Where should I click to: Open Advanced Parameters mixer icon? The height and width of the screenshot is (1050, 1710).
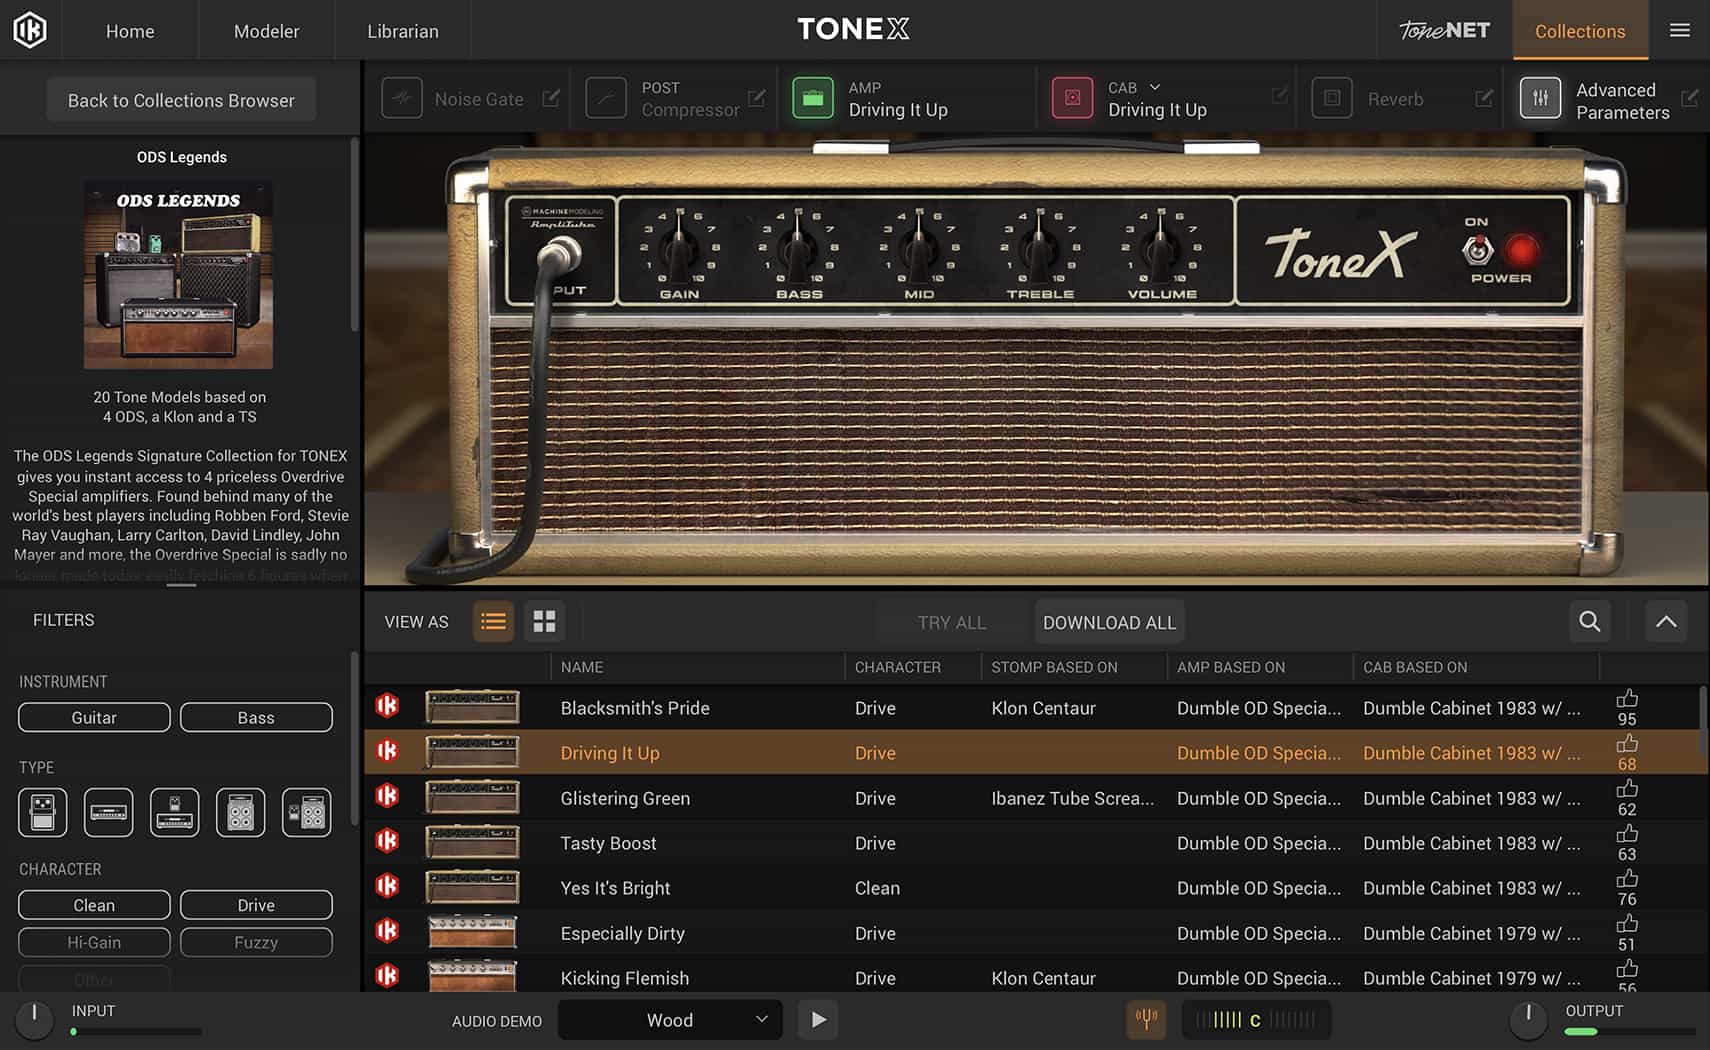1540,99
